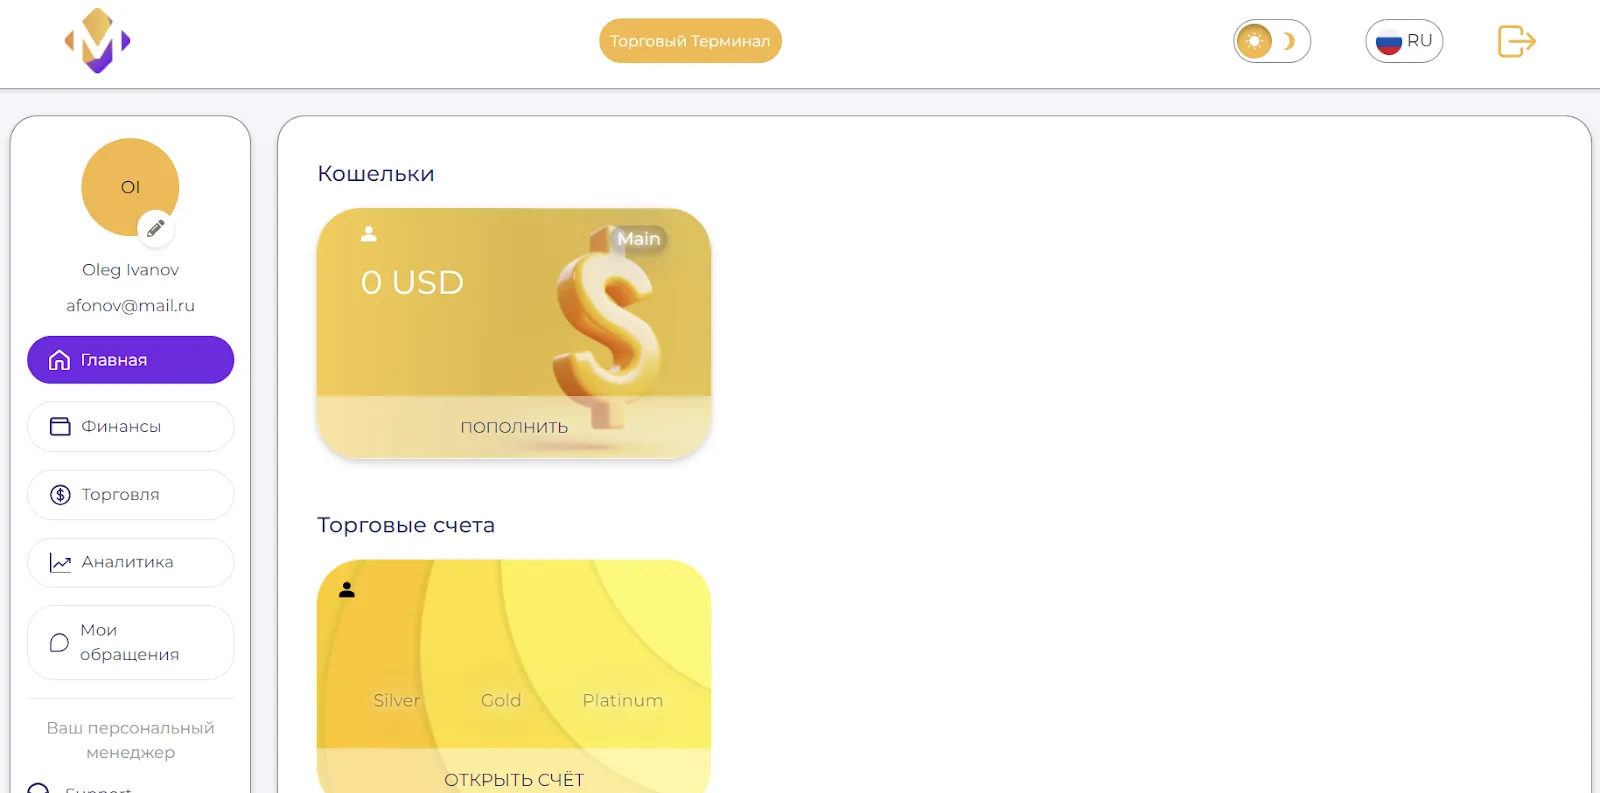Click the Торговый Терминал button
This screenshot has height=793, width=1600.
[690, 41]
